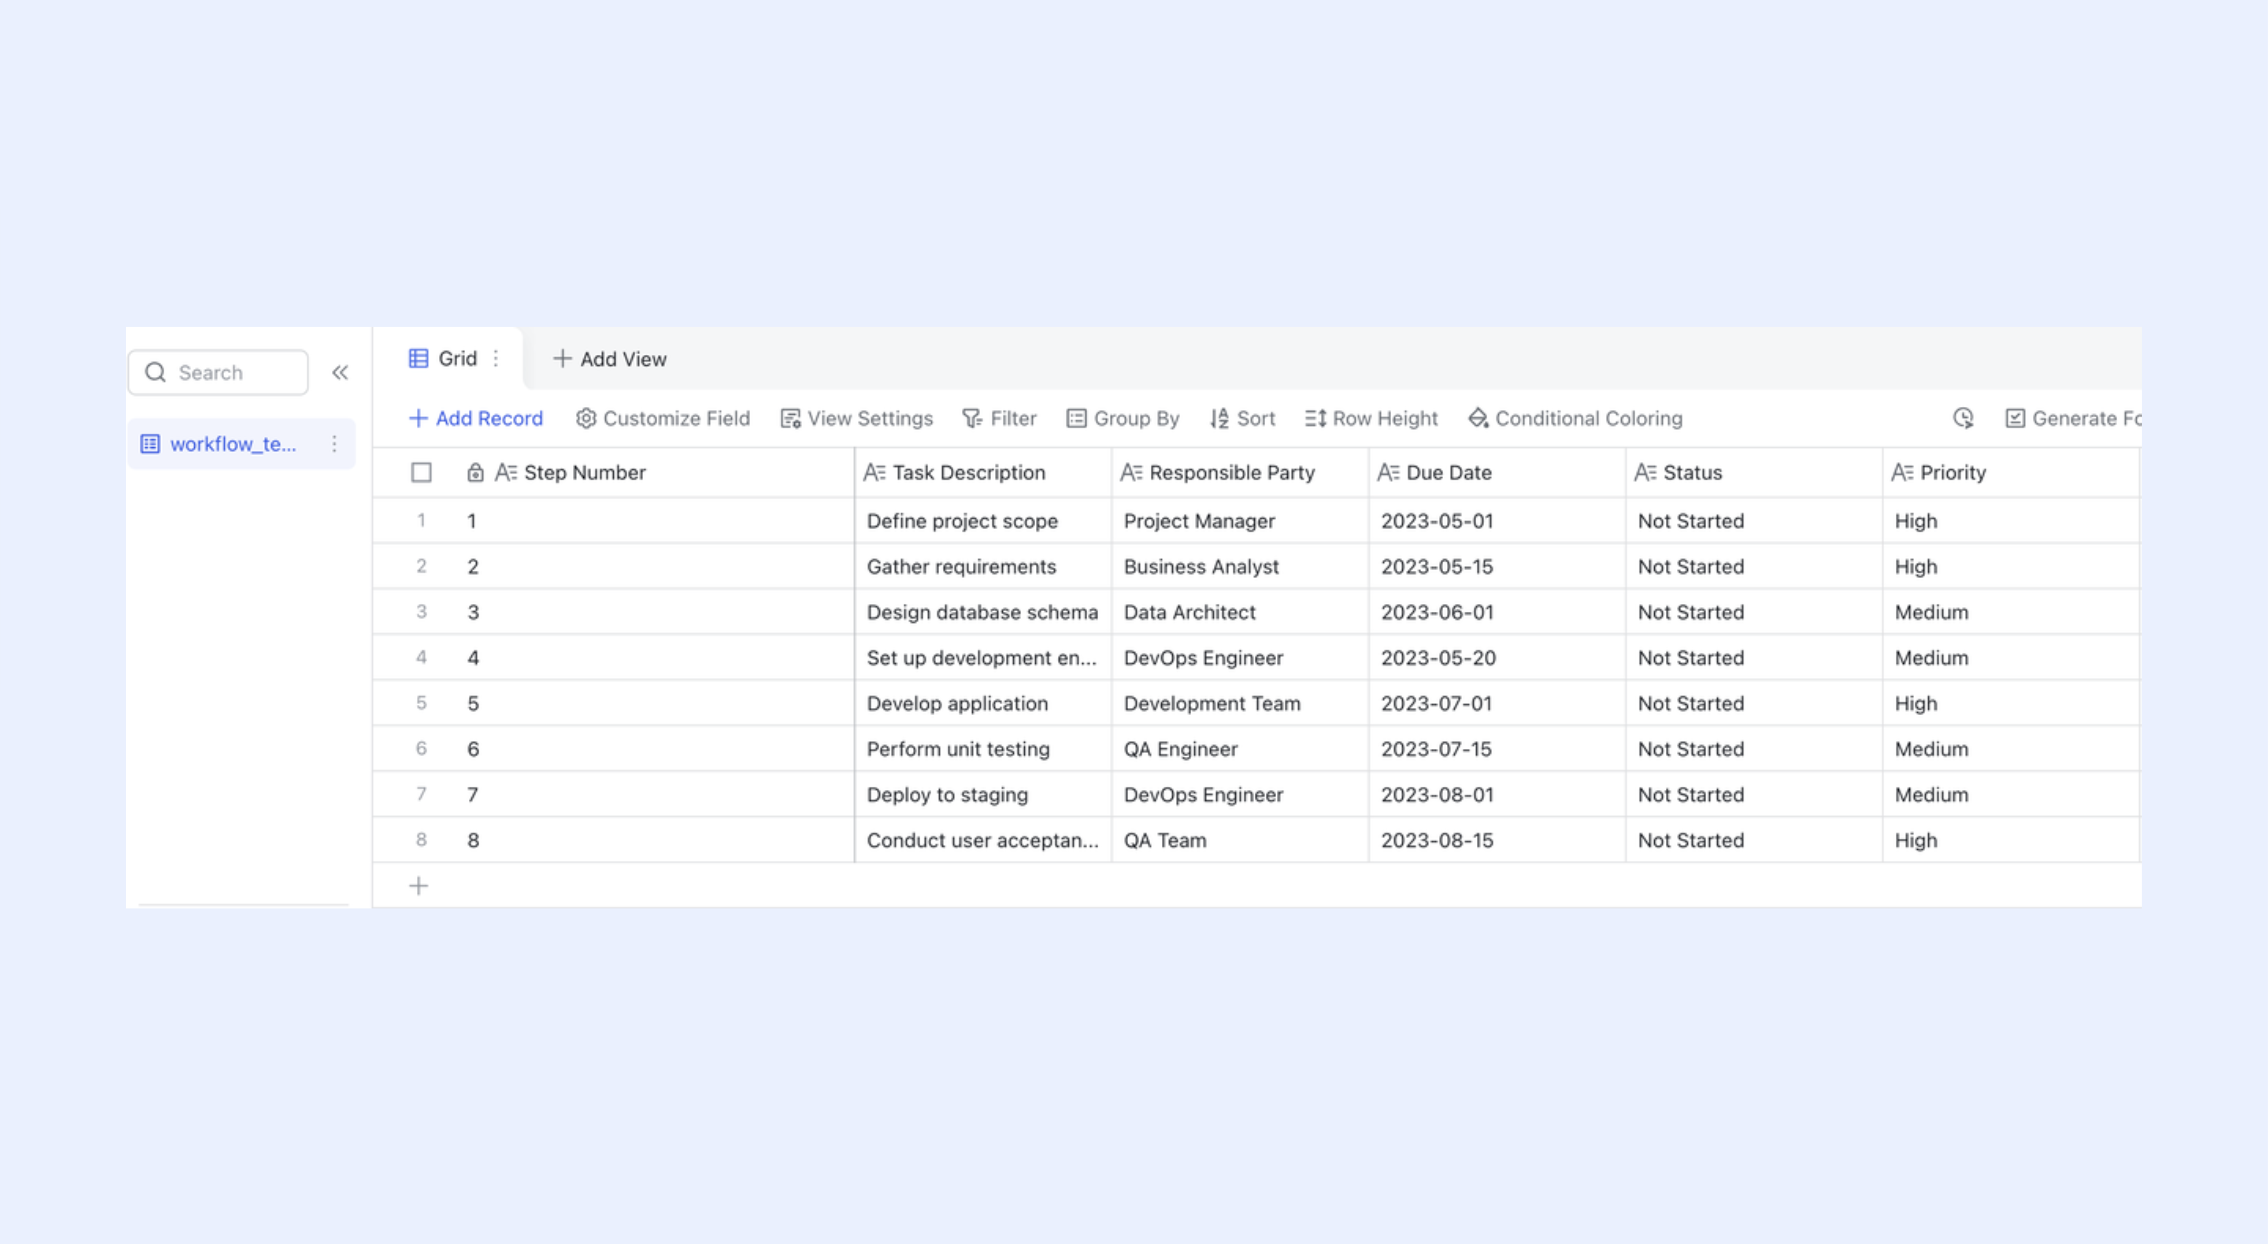Click Add Record
Viewport: 2268px width, 1244px height.
(476, 419)
